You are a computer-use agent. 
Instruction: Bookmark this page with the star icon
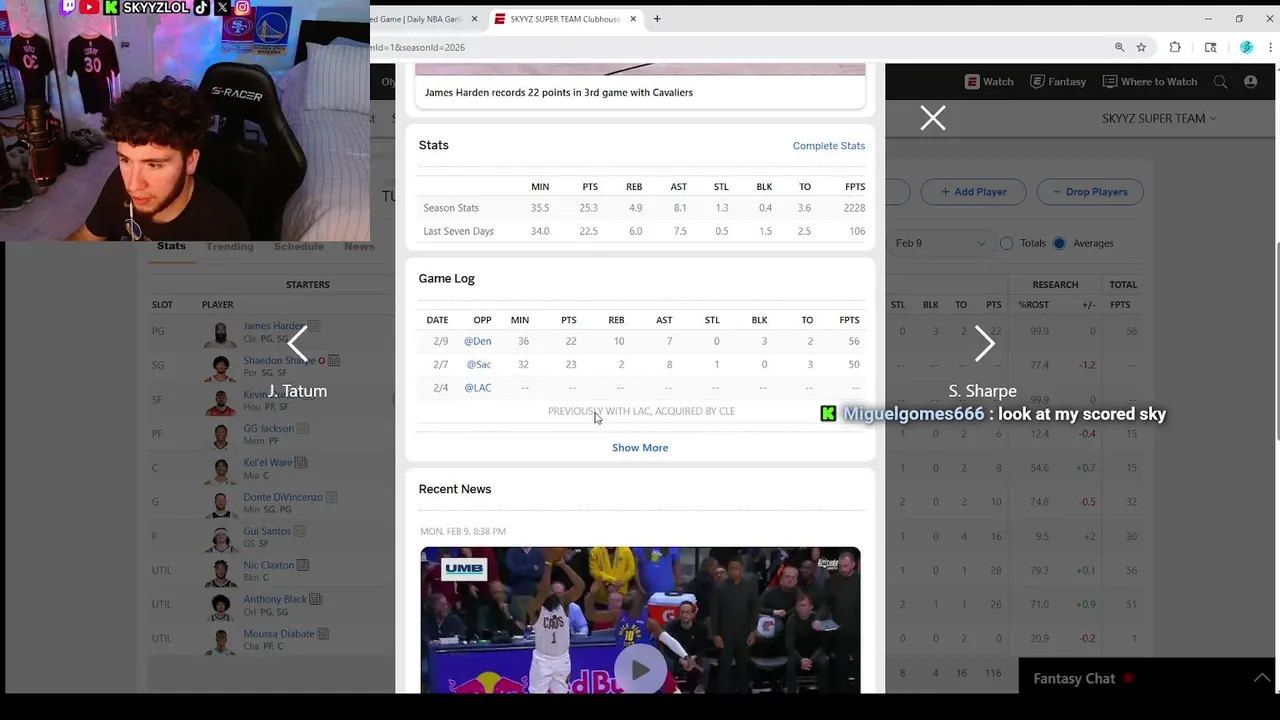point(1141,47)
